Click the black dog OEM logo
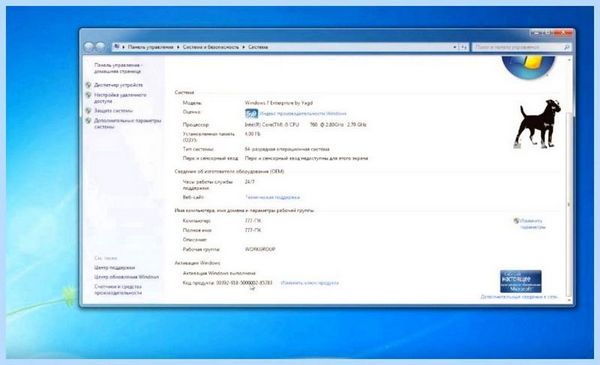 tap(538, 124)
